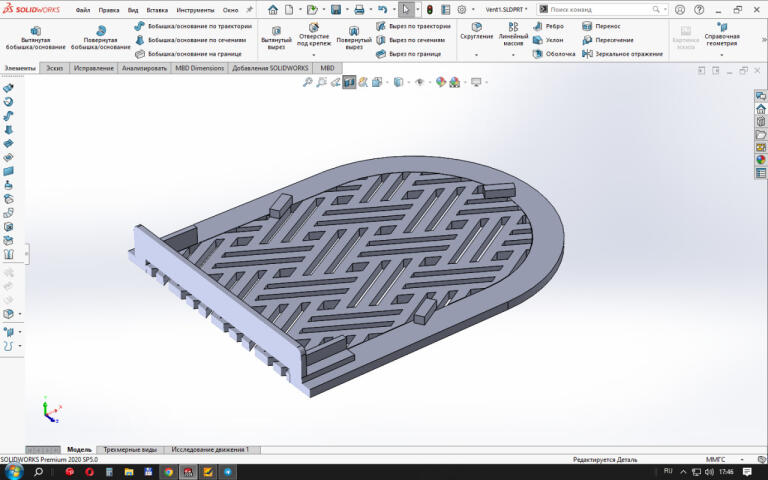
Task: Expand dropdown under Справочная геометрия
Action: (721, 55)
